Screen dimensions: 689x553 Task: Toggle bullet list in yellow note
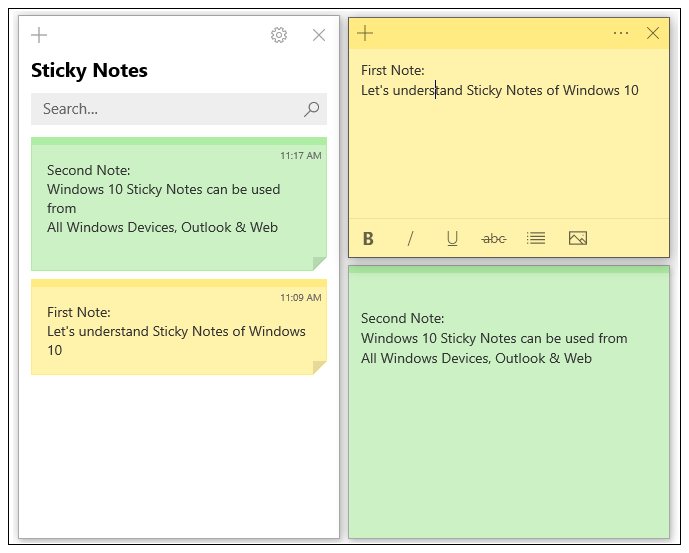536,238
